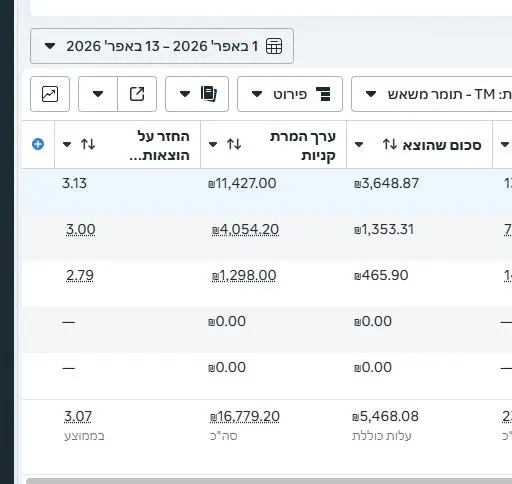512x484 pixels.
Task: Select the amount spent ₪3,648.87
Action: click(386, 183)
